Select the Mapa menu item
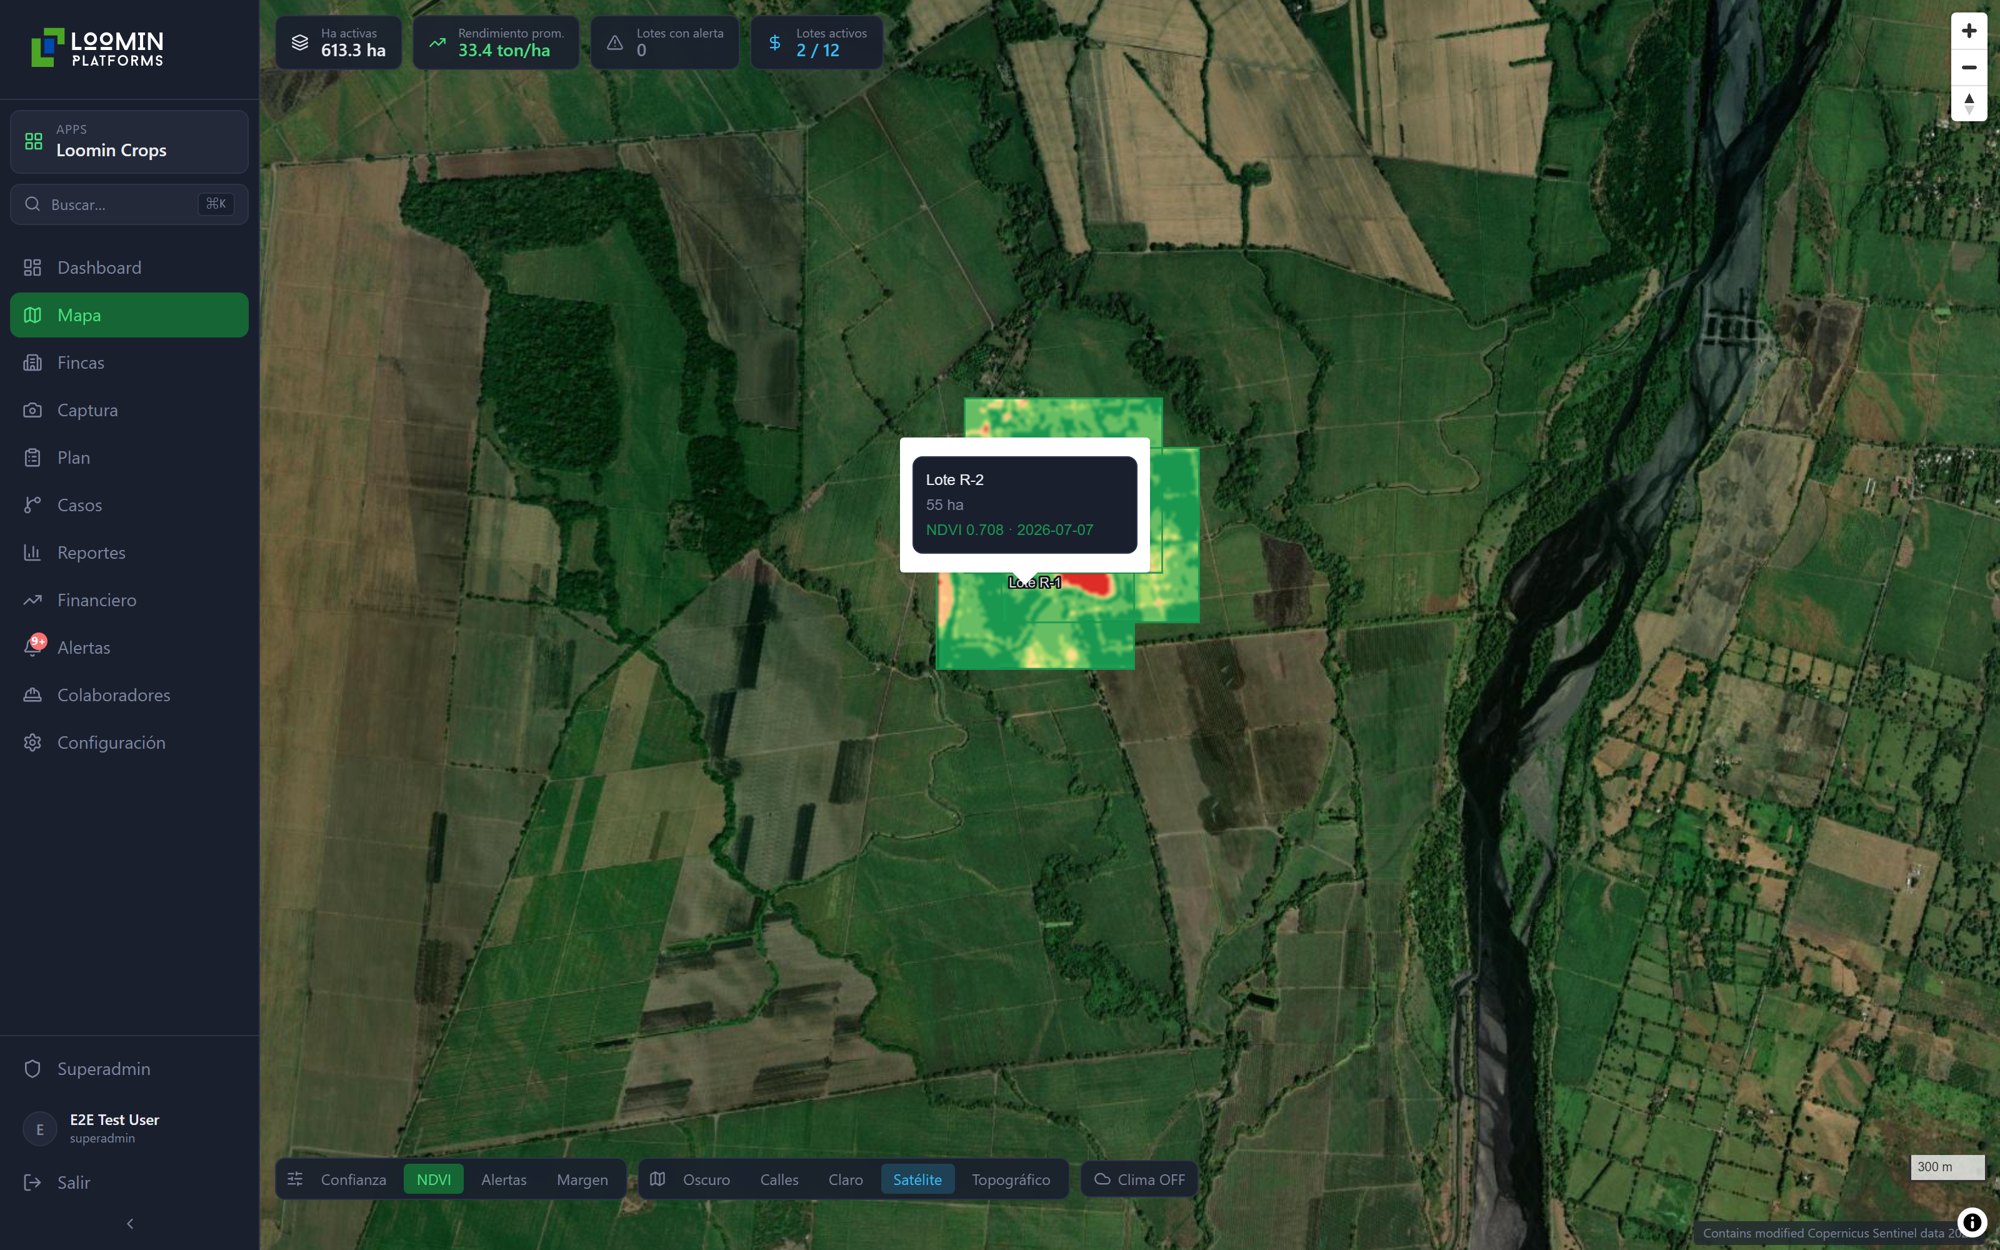The width and height of the screenshot is (2000, 1250). pyautogui.click(x=129, y=315)
